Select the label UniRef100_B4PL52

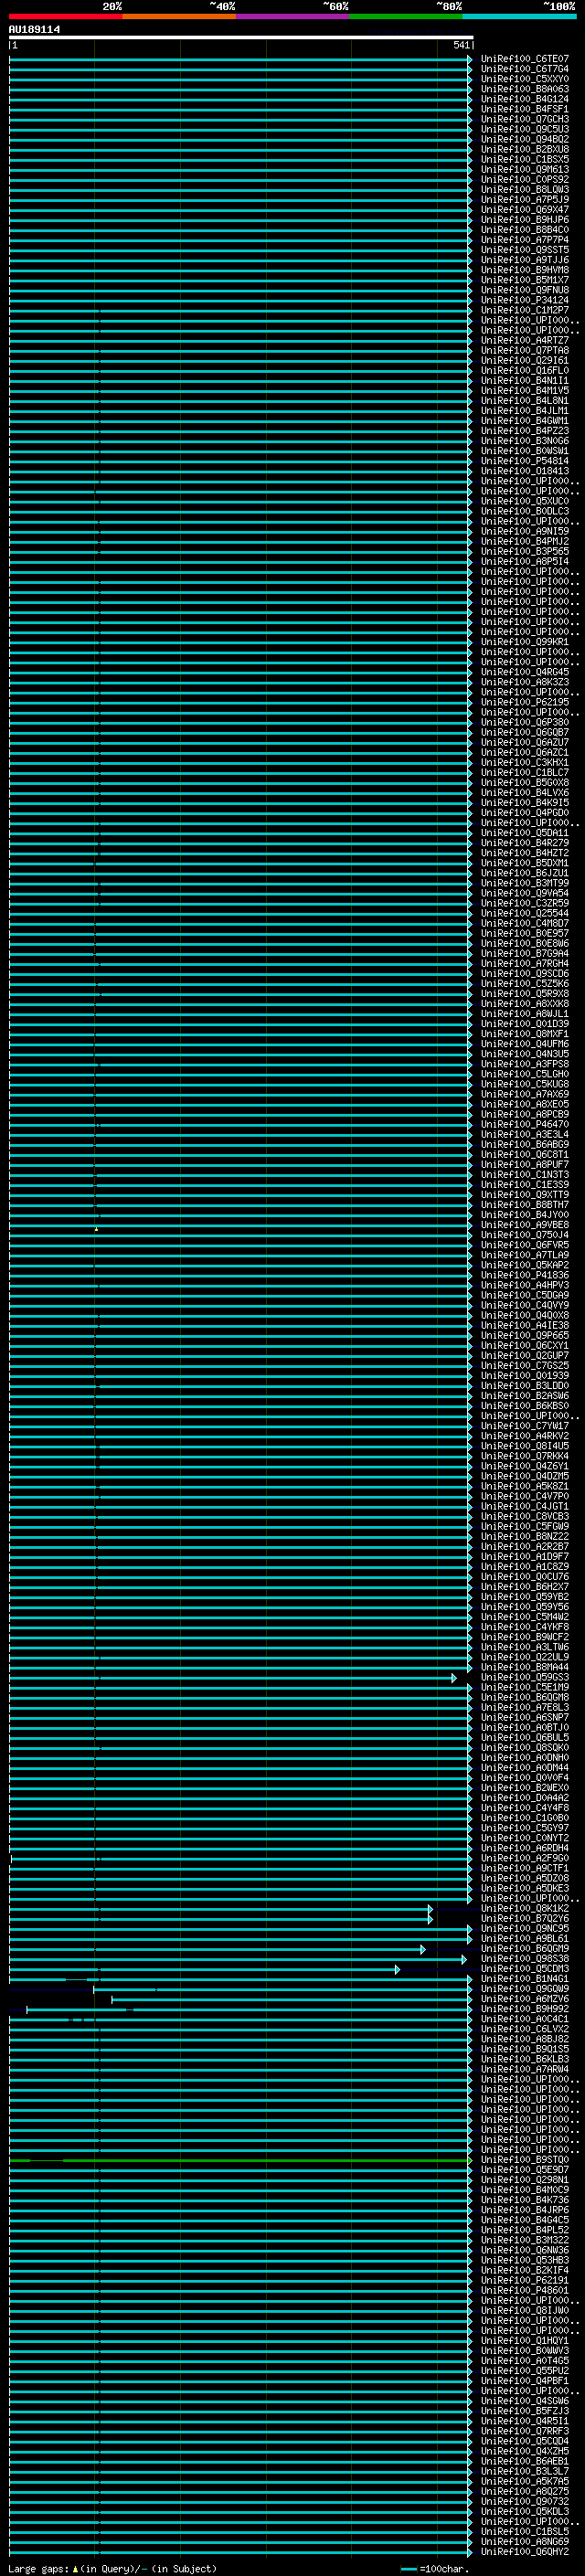point(524,2229)
